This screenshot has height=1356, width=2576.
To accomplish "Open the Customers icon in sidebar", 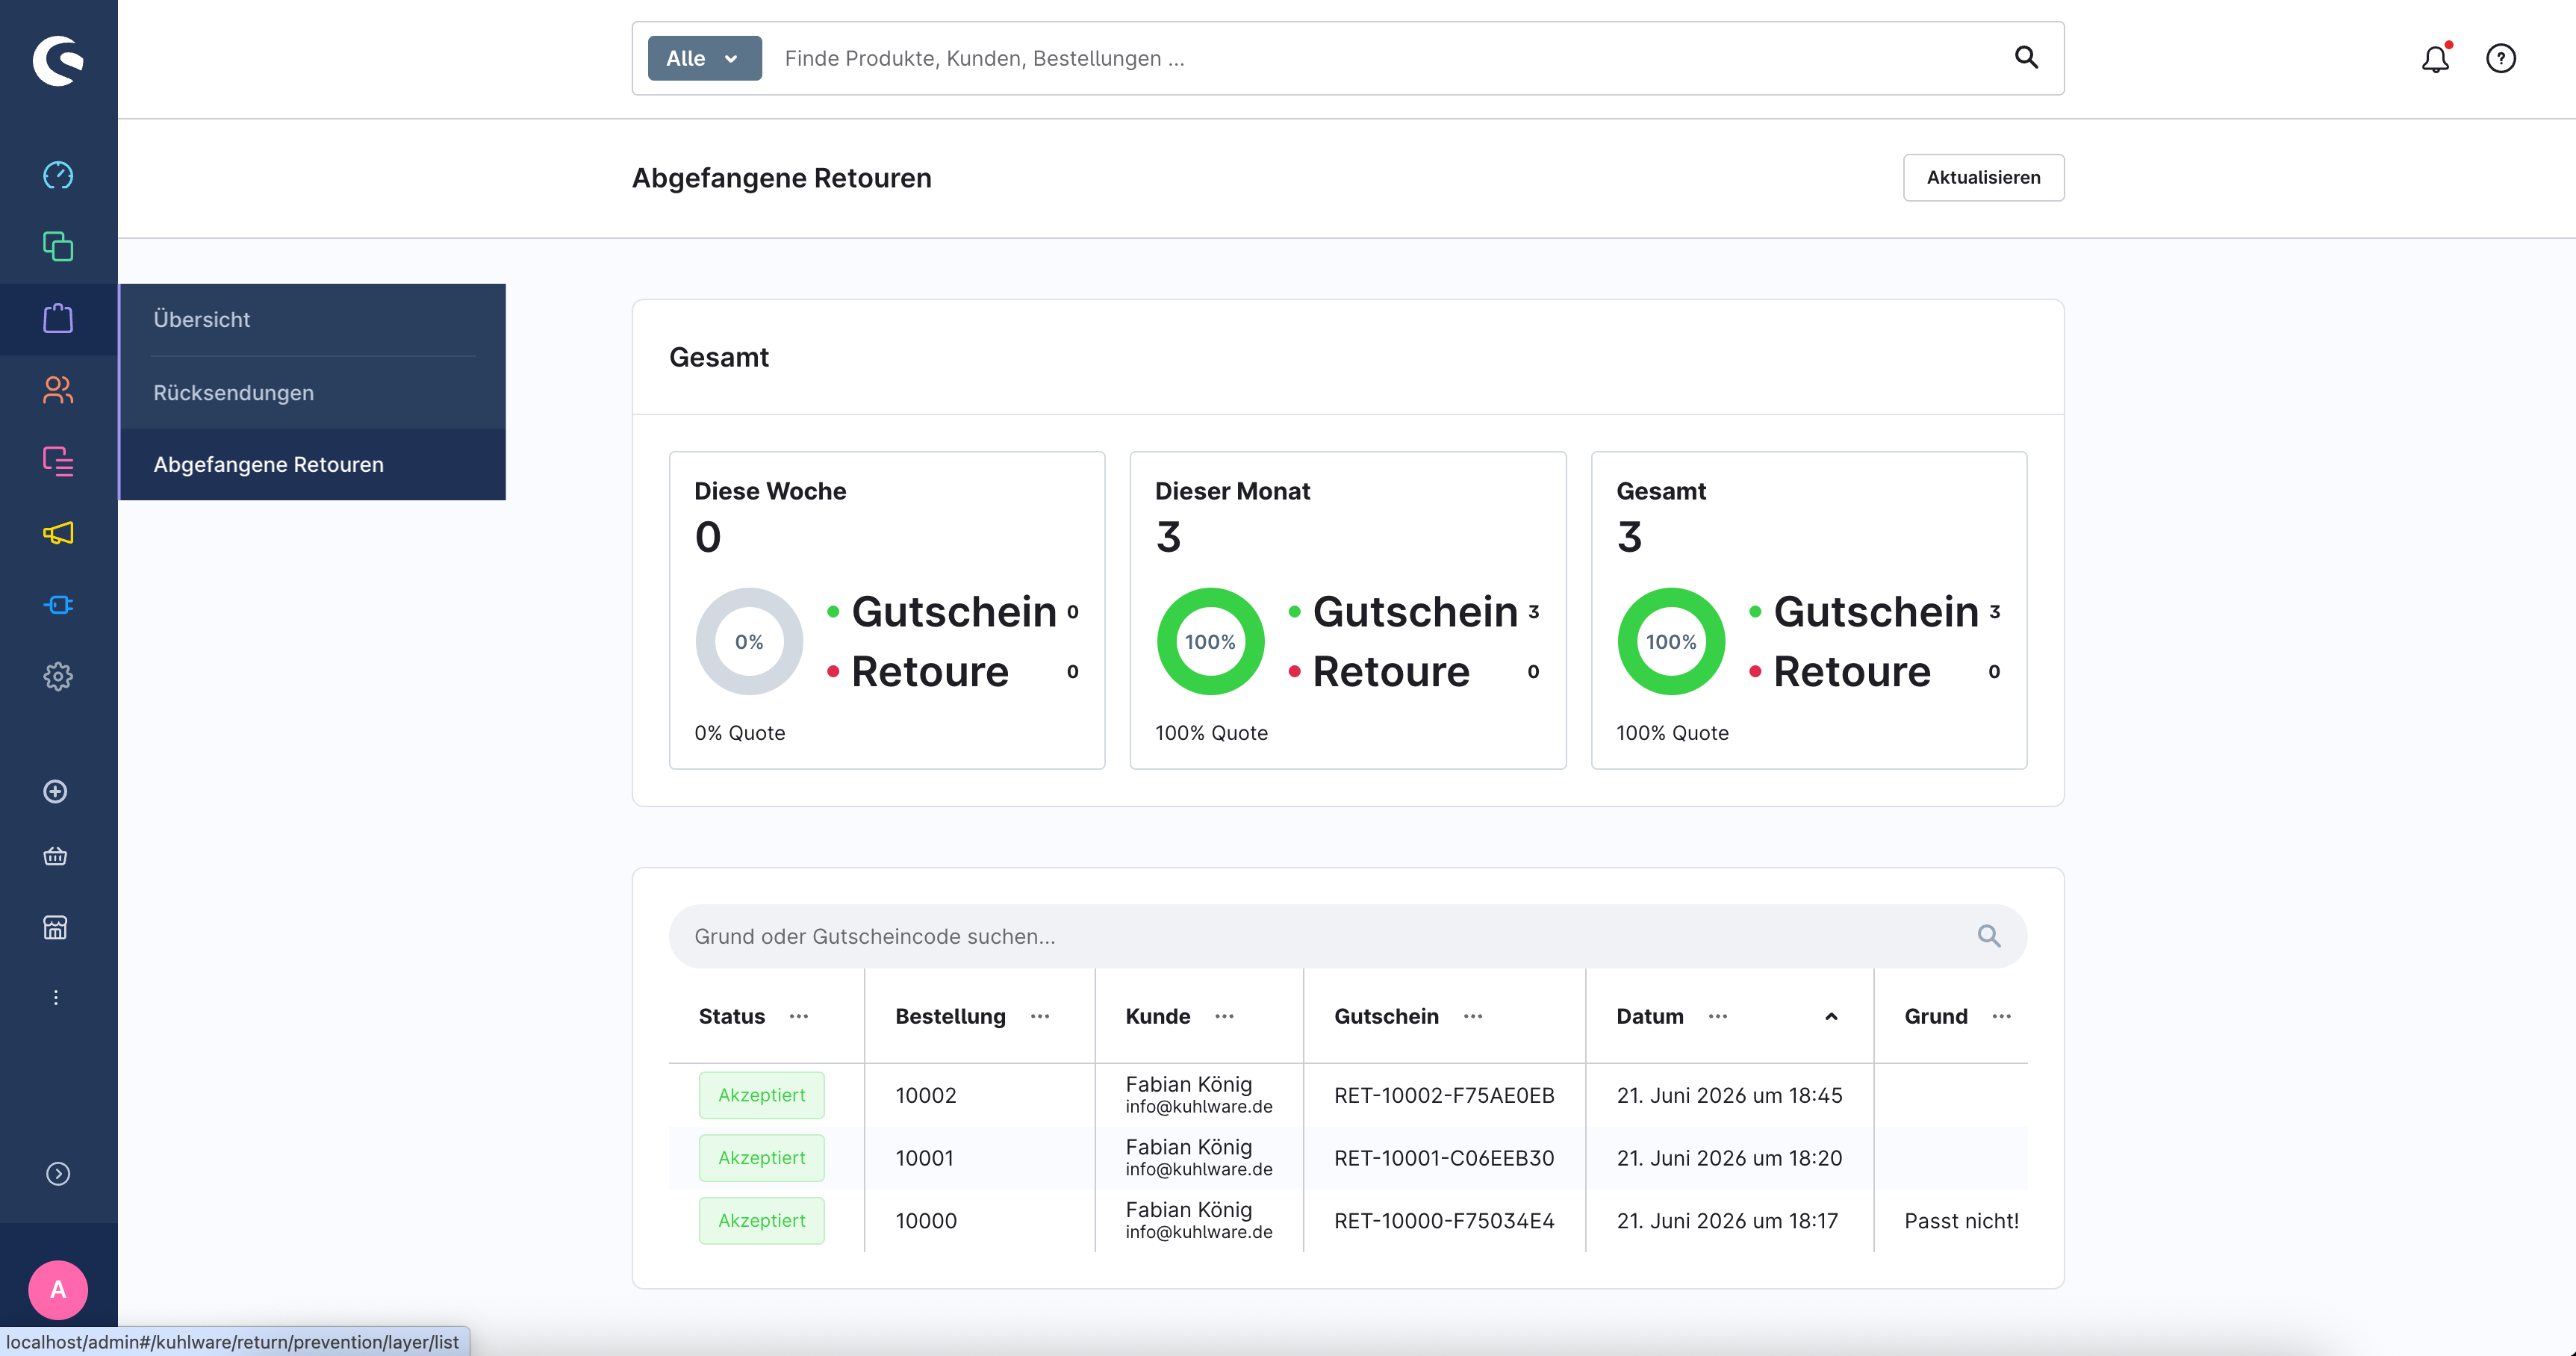I will point(58,390).
